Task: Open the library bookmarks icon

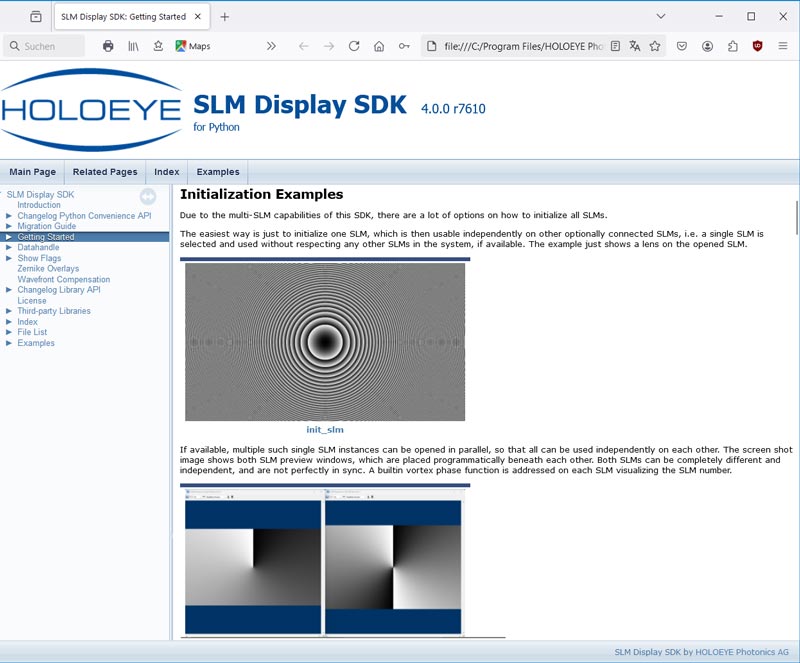Action: point(133,46)
